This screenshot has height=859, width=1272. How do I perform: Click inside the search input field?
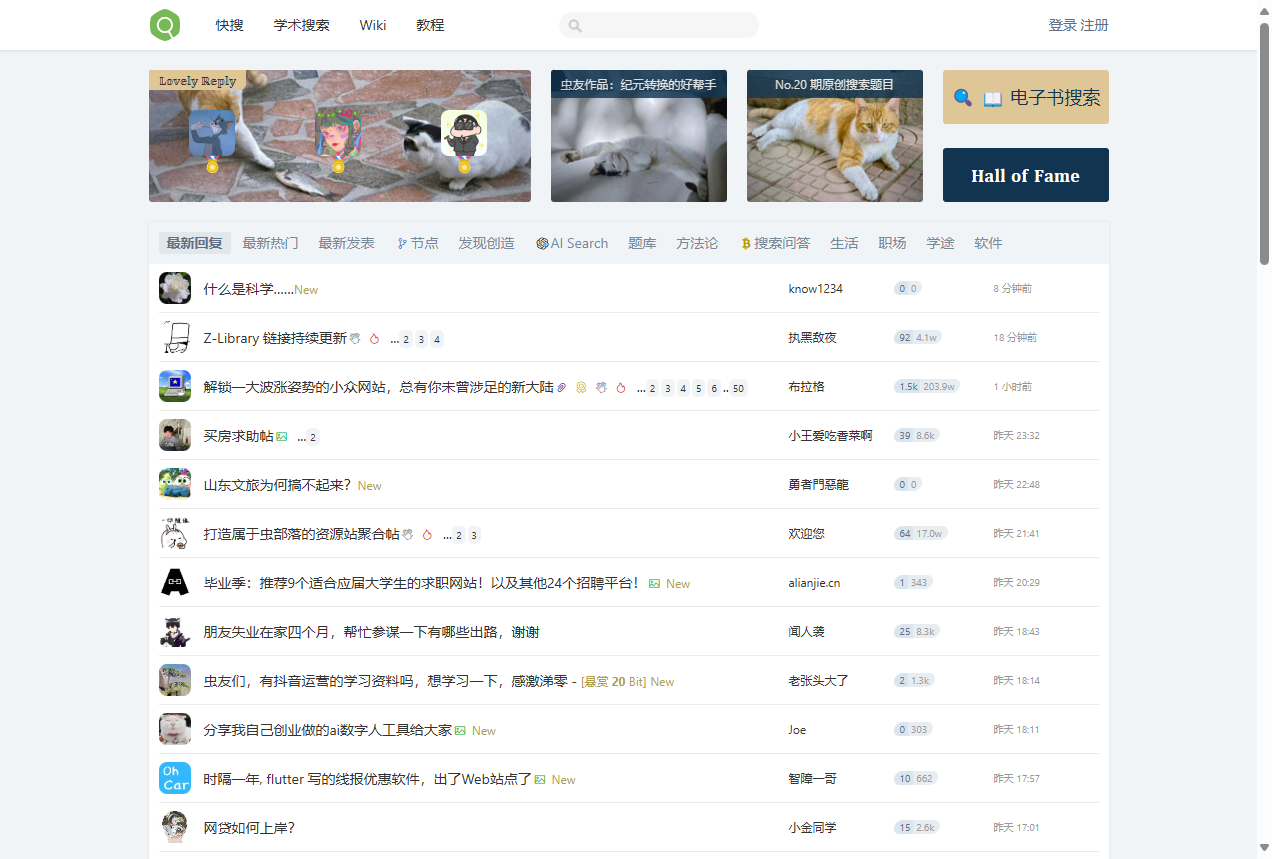tap(658, 24)
